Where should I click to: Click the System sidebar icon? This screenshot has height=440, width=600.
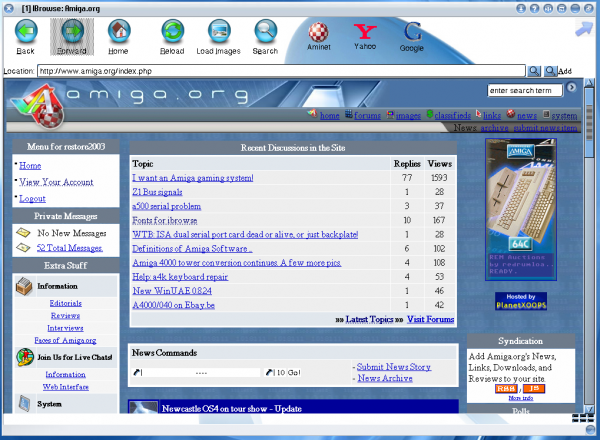(x=24, y=403)
